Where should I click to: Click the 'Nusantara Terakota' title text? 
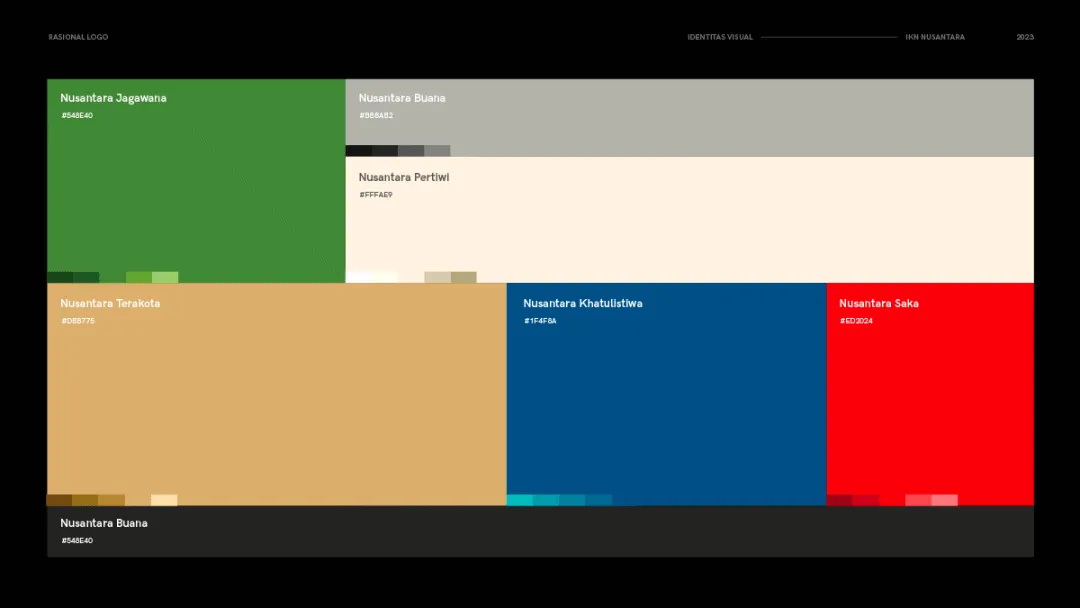pos(110,303)
